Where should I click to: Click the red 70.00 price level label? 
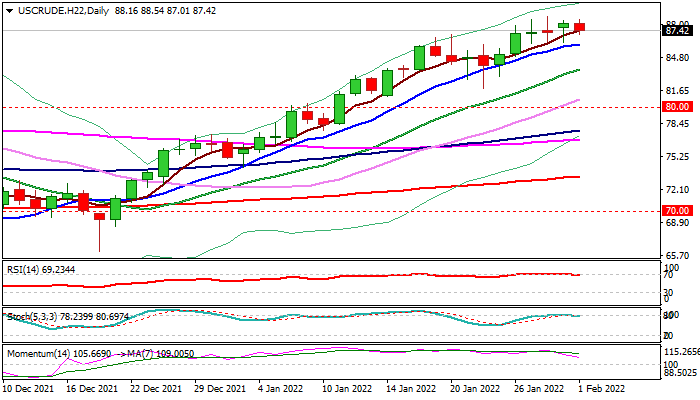677,211
